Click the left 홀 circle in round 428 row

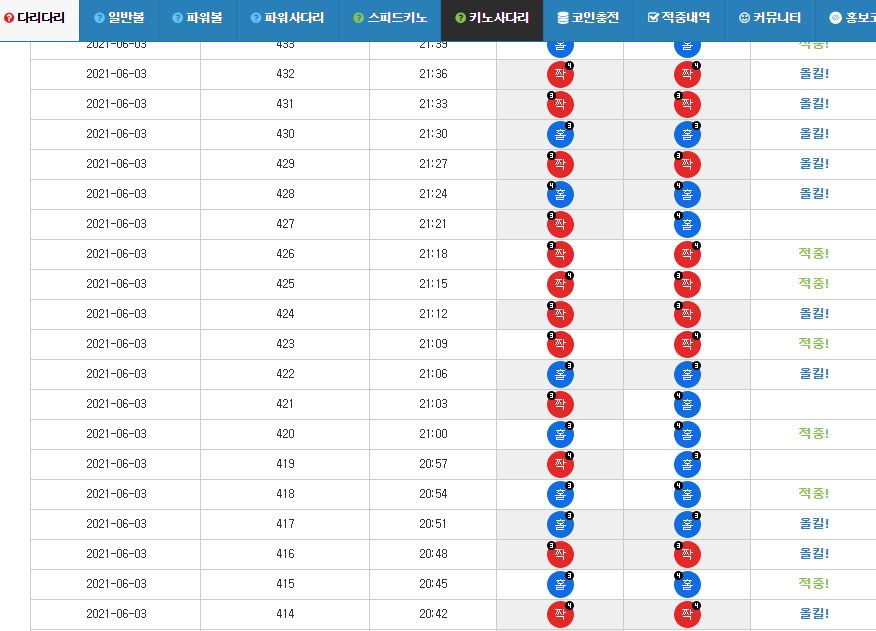(560, 194)
